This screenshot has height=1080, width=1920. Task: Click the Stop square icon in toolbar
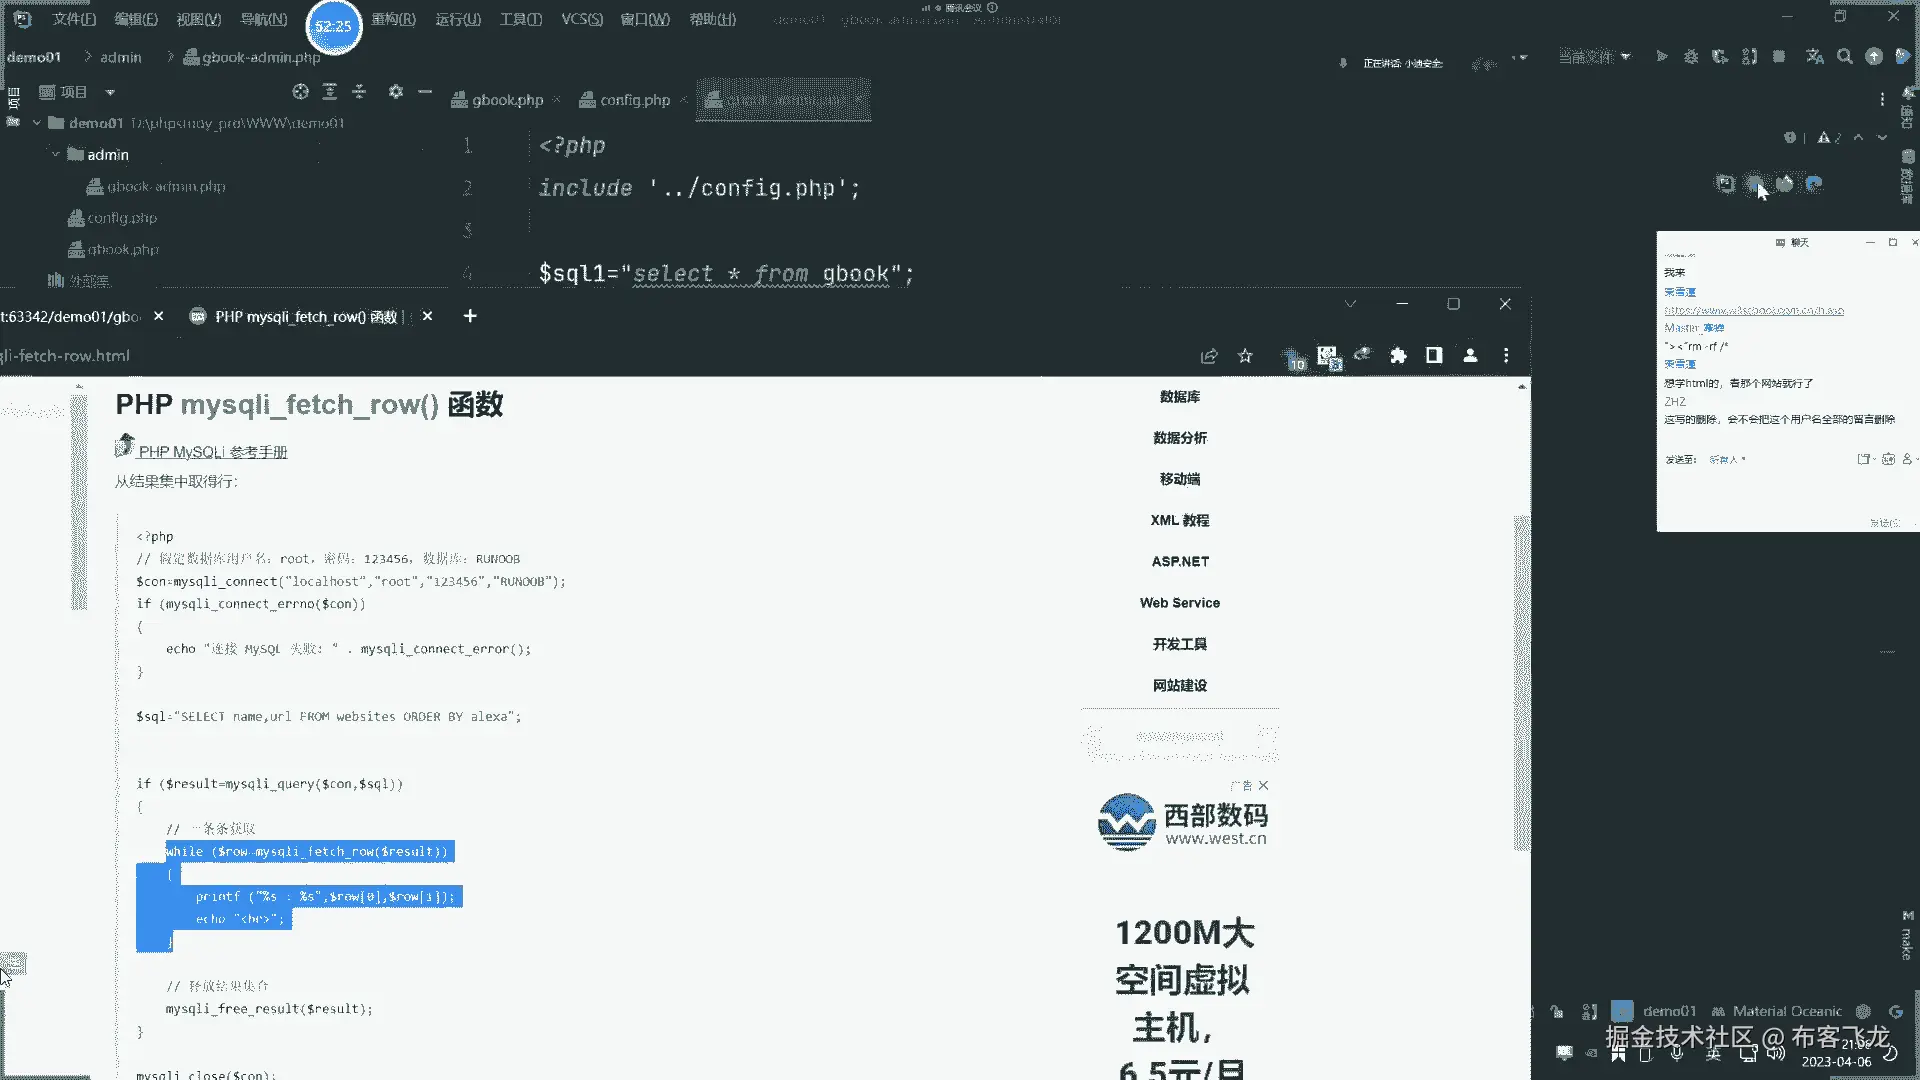point(1779,57)
